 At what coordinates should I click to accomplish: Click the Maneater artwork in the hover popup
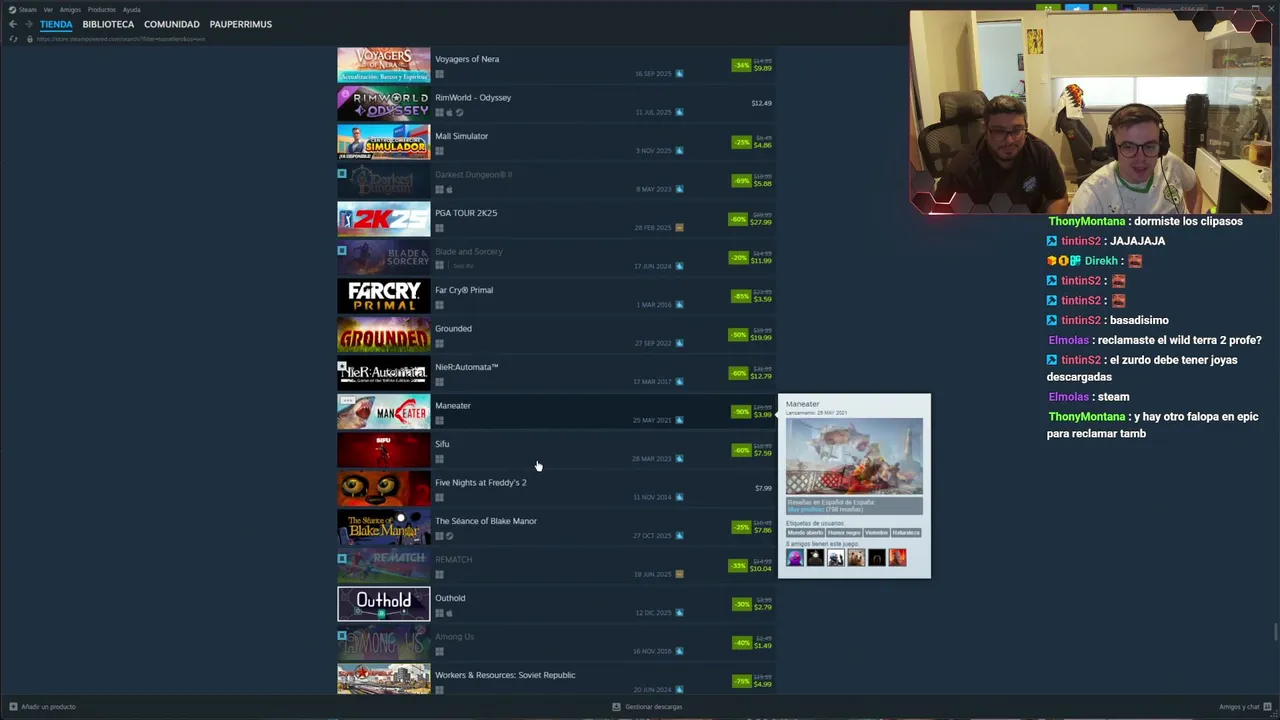(854, 457)
